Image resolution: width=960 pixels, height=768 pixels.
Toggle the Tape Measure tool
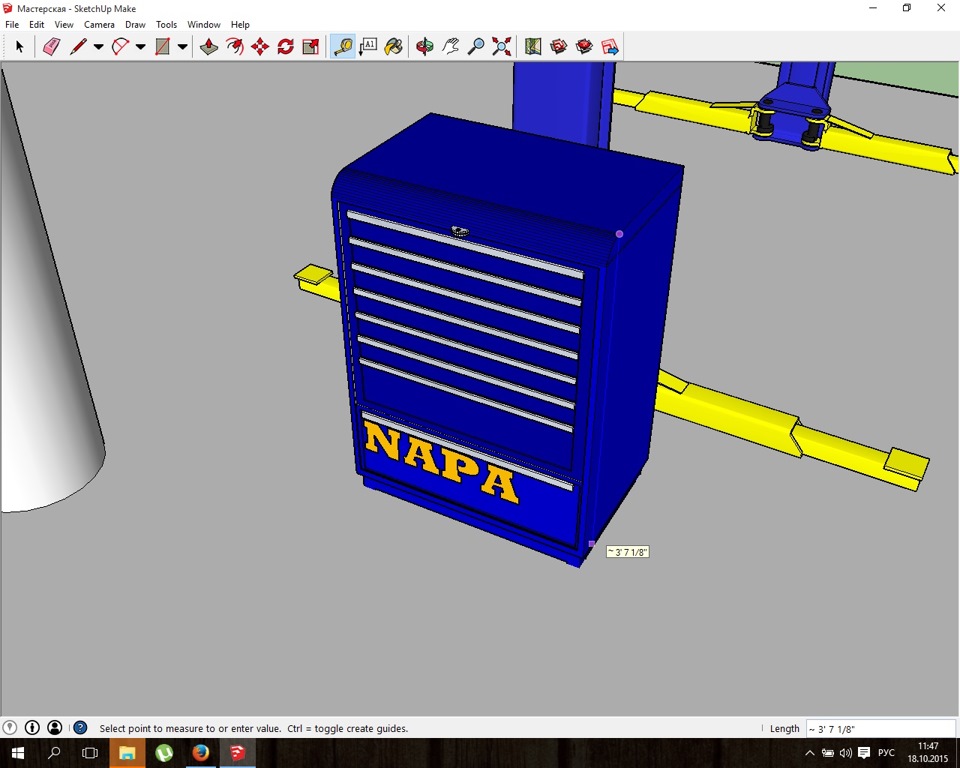[x=343, y=47]
